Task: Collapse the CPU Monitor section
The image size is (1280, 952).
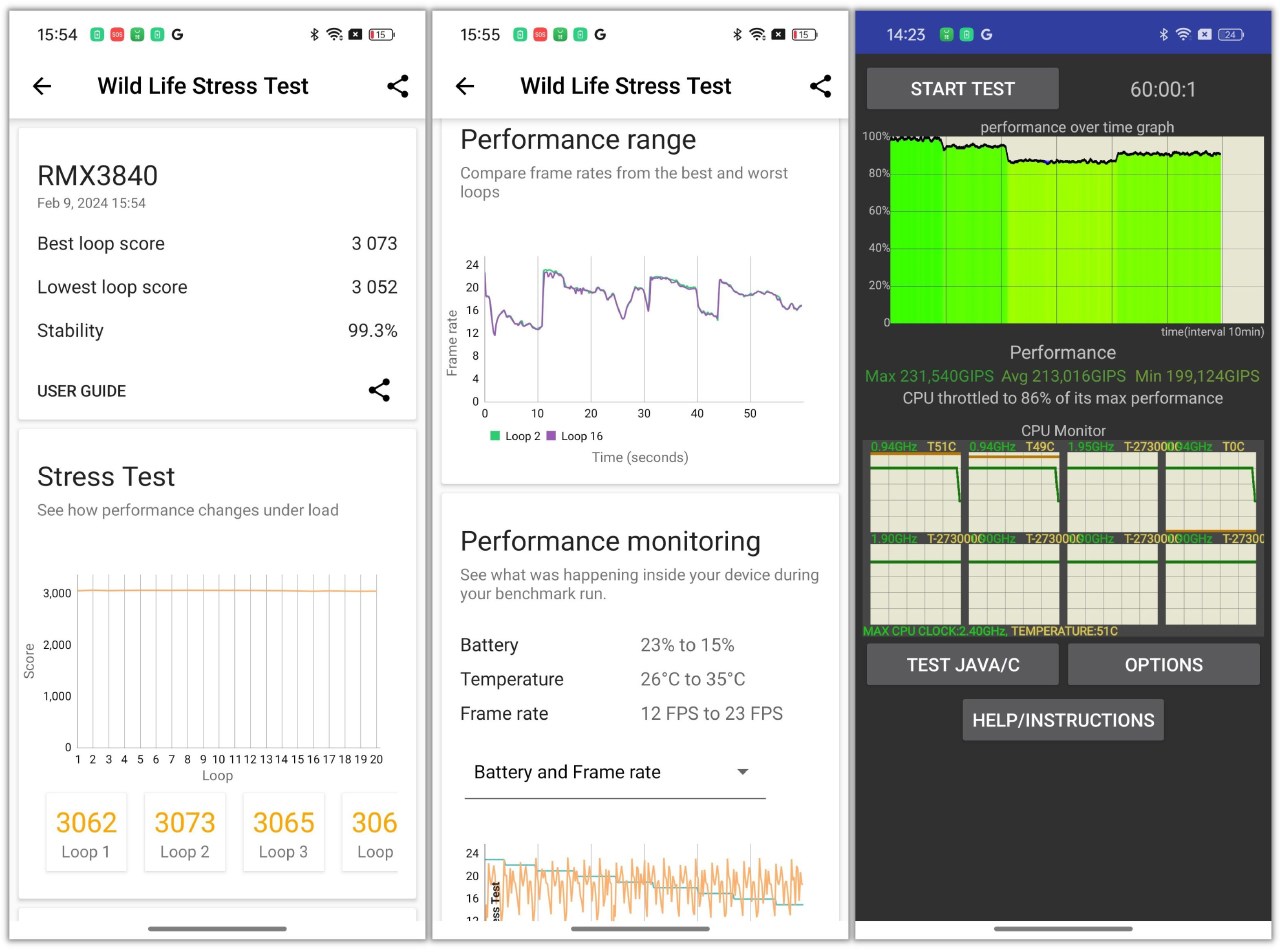Action: tap(1062, 430)
